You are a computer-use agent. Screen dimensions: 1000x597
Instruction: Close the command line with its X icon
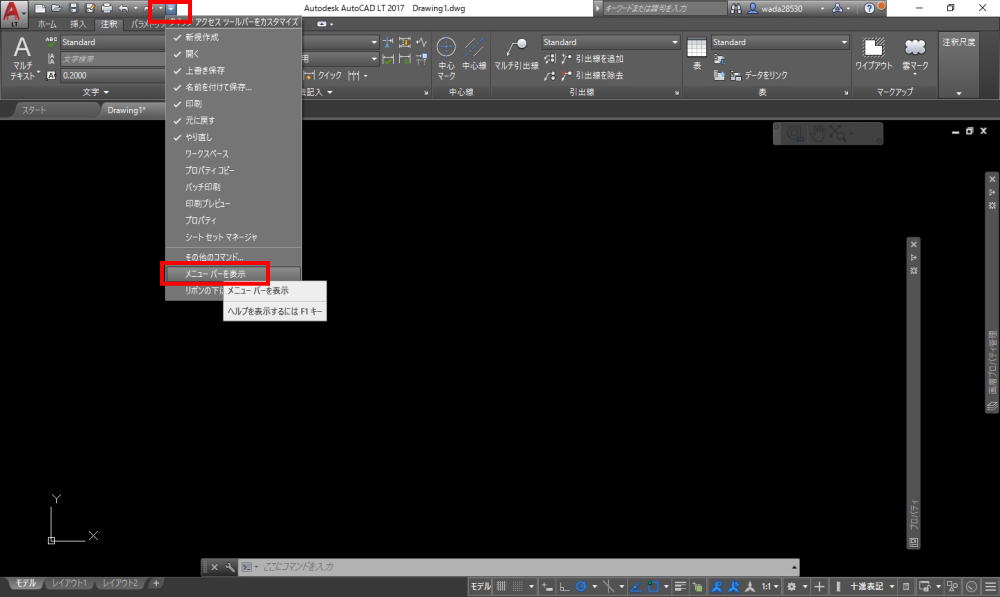click(x=215, y=566)
